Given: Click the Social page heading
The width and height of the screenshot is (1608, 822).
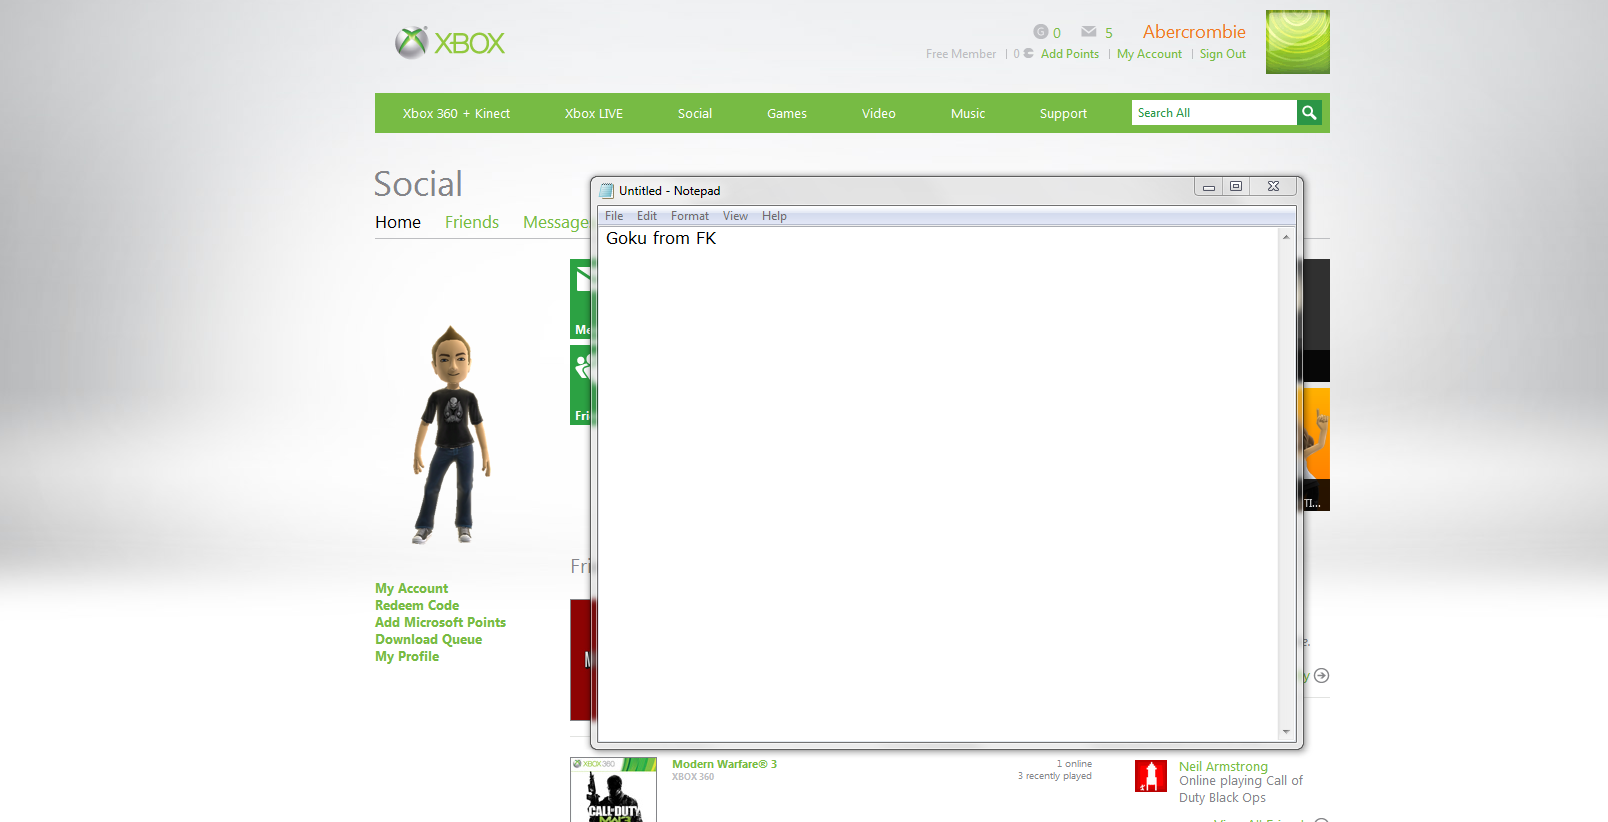Looking at the screenshot, I should tap(418, 184).
